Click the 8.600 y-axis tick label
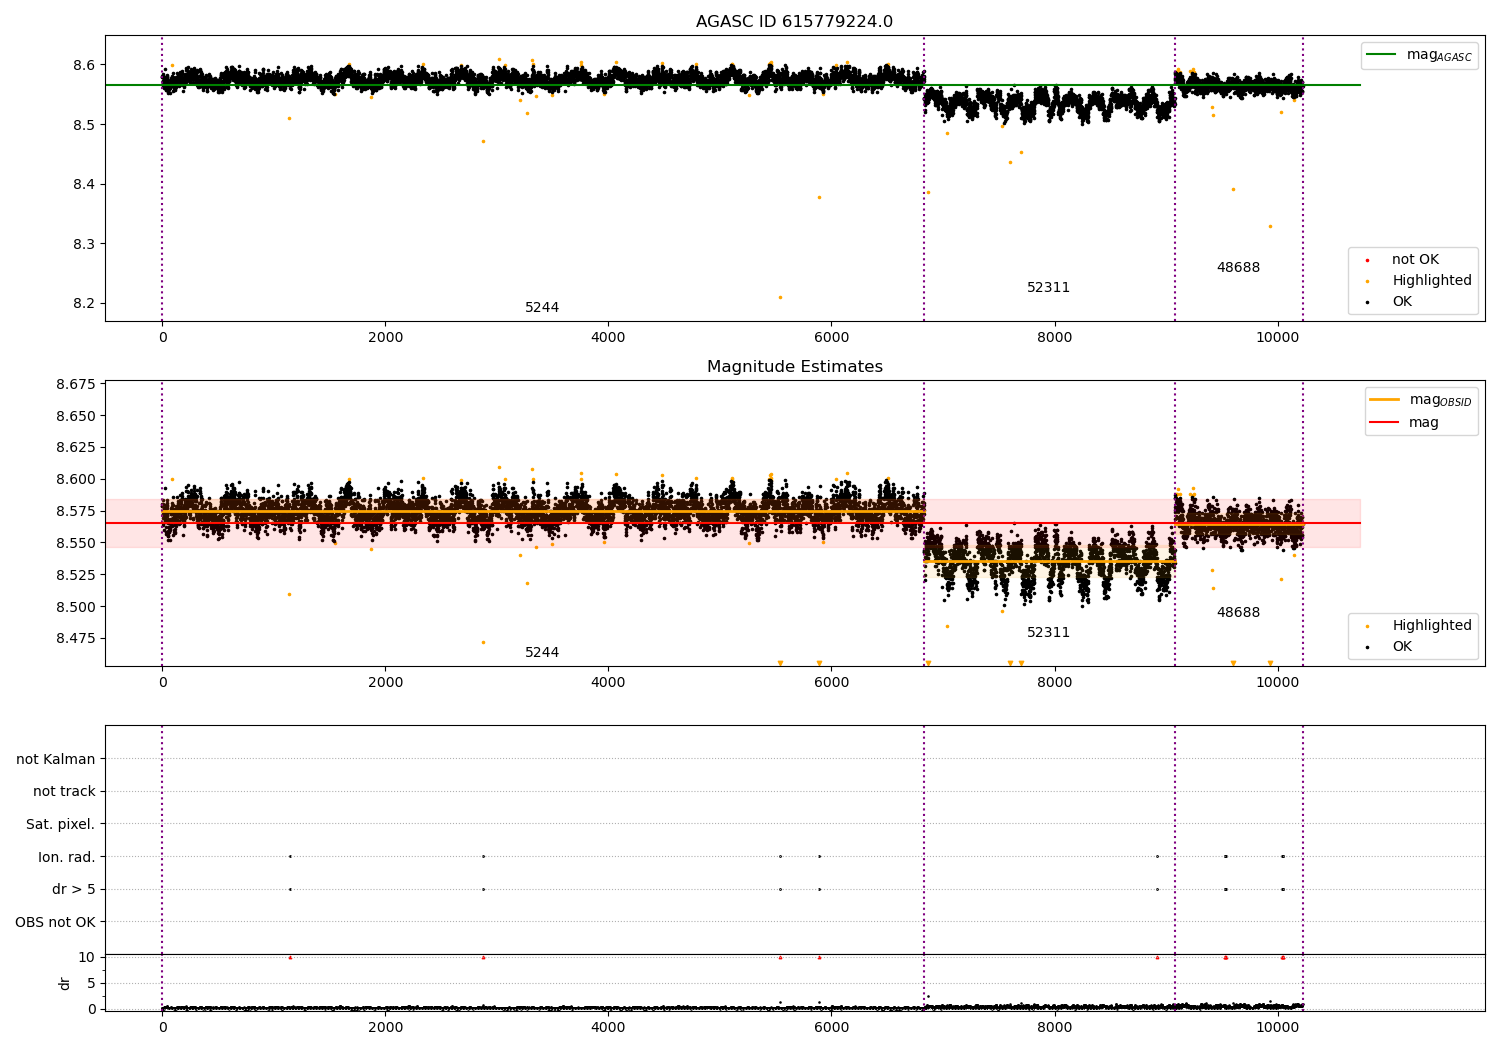Screen dimensions: 1500x1050 [76, 479]
